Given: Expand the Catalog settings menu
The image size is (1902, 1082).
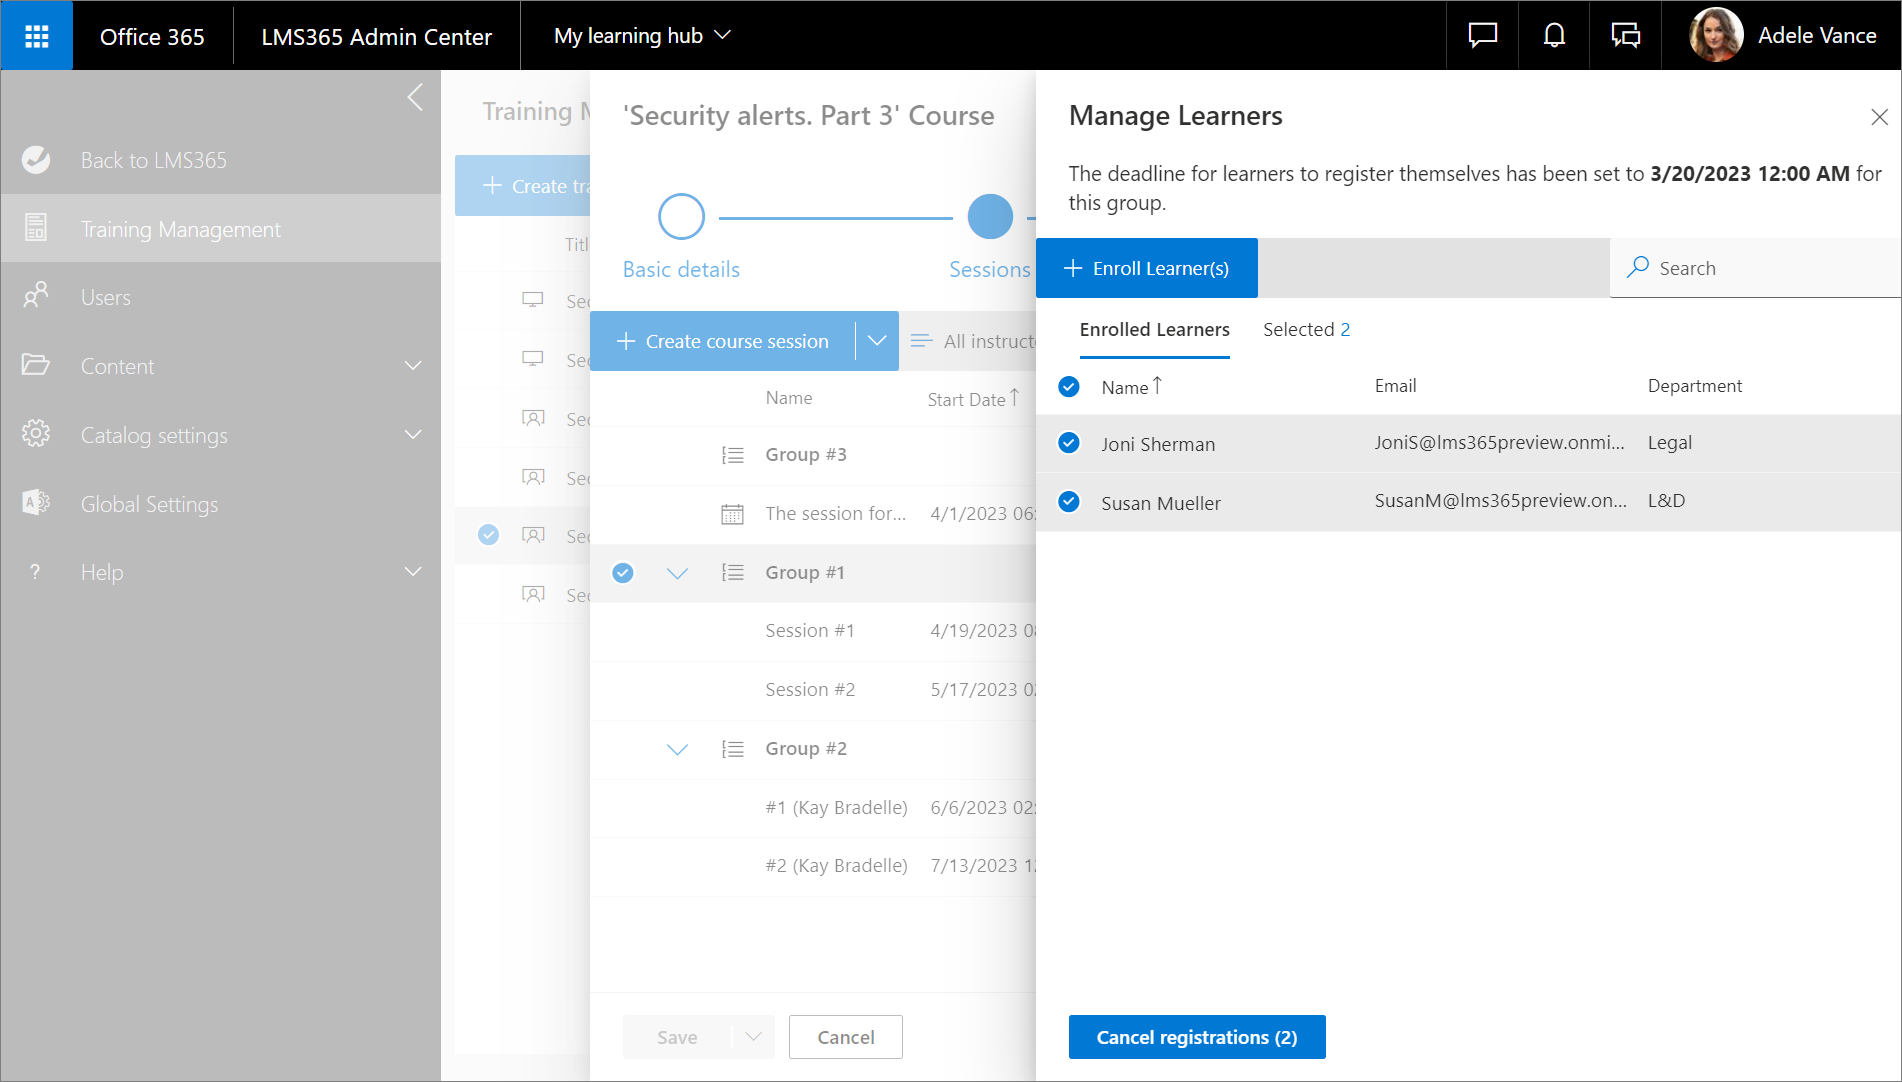Looking at the screenshot, I should pos(413,435).
